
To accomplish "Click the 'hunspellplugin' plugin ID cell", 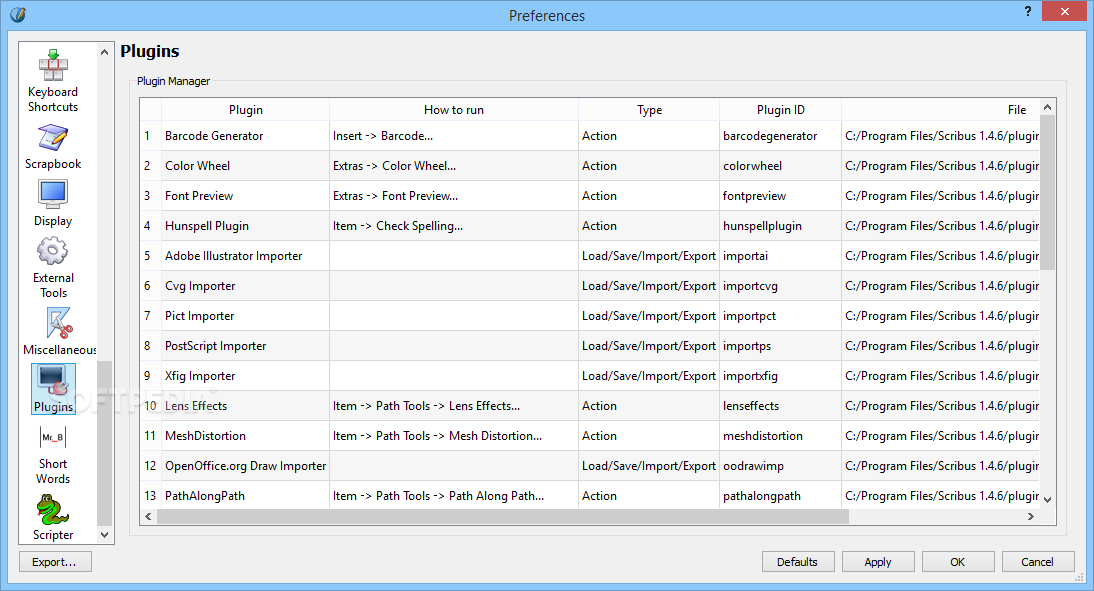I will [x=781, y=226].
